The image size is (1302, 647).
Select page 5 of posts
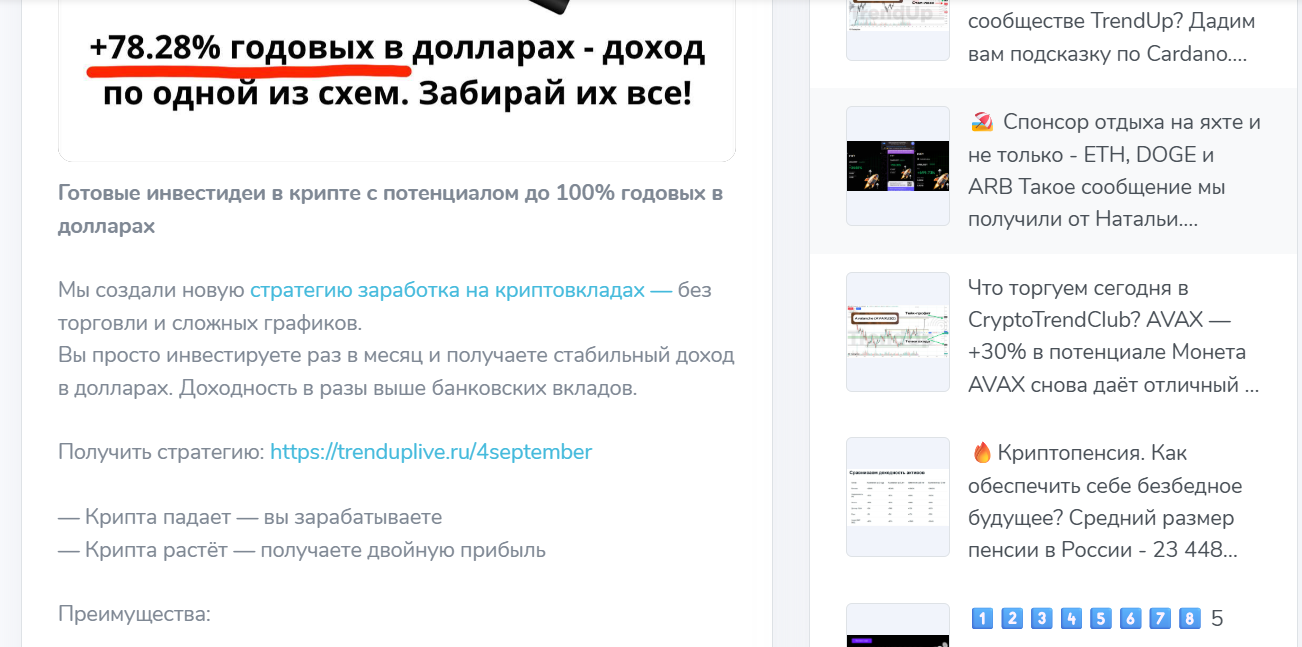[1099, 618]
